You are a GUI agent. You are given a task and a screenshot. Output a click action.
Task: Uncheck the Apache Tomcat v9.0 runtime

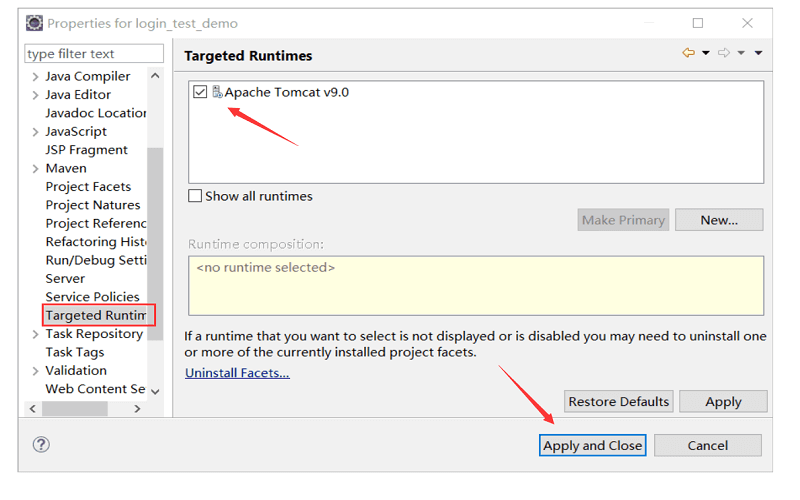200,92
